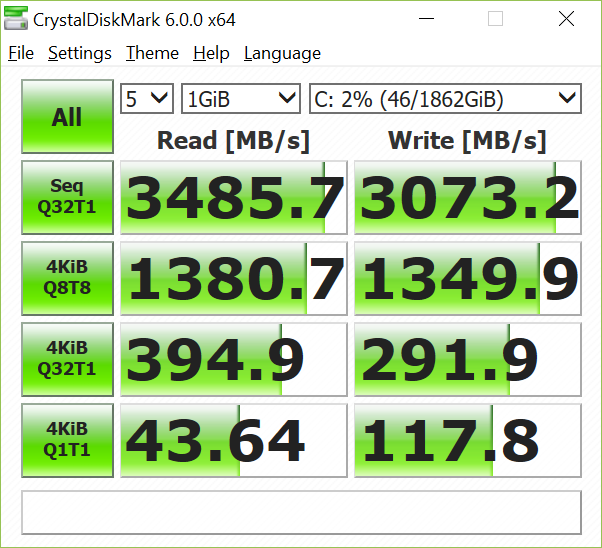Open the Language menu
Image resolution: width=602 pixels, height=548 pixels.
(x=282, y=53)
